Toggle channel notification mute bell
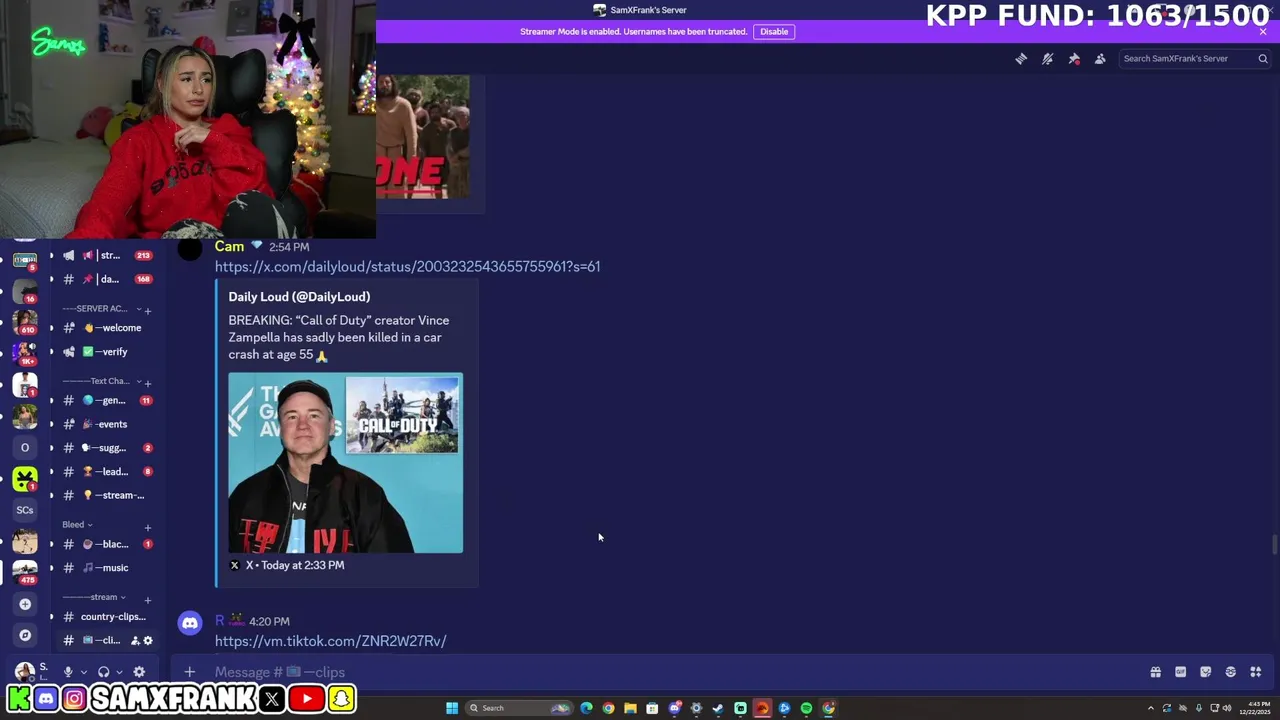The height and width of the screenshot is (720, 1280). [x=1047, y=59]
